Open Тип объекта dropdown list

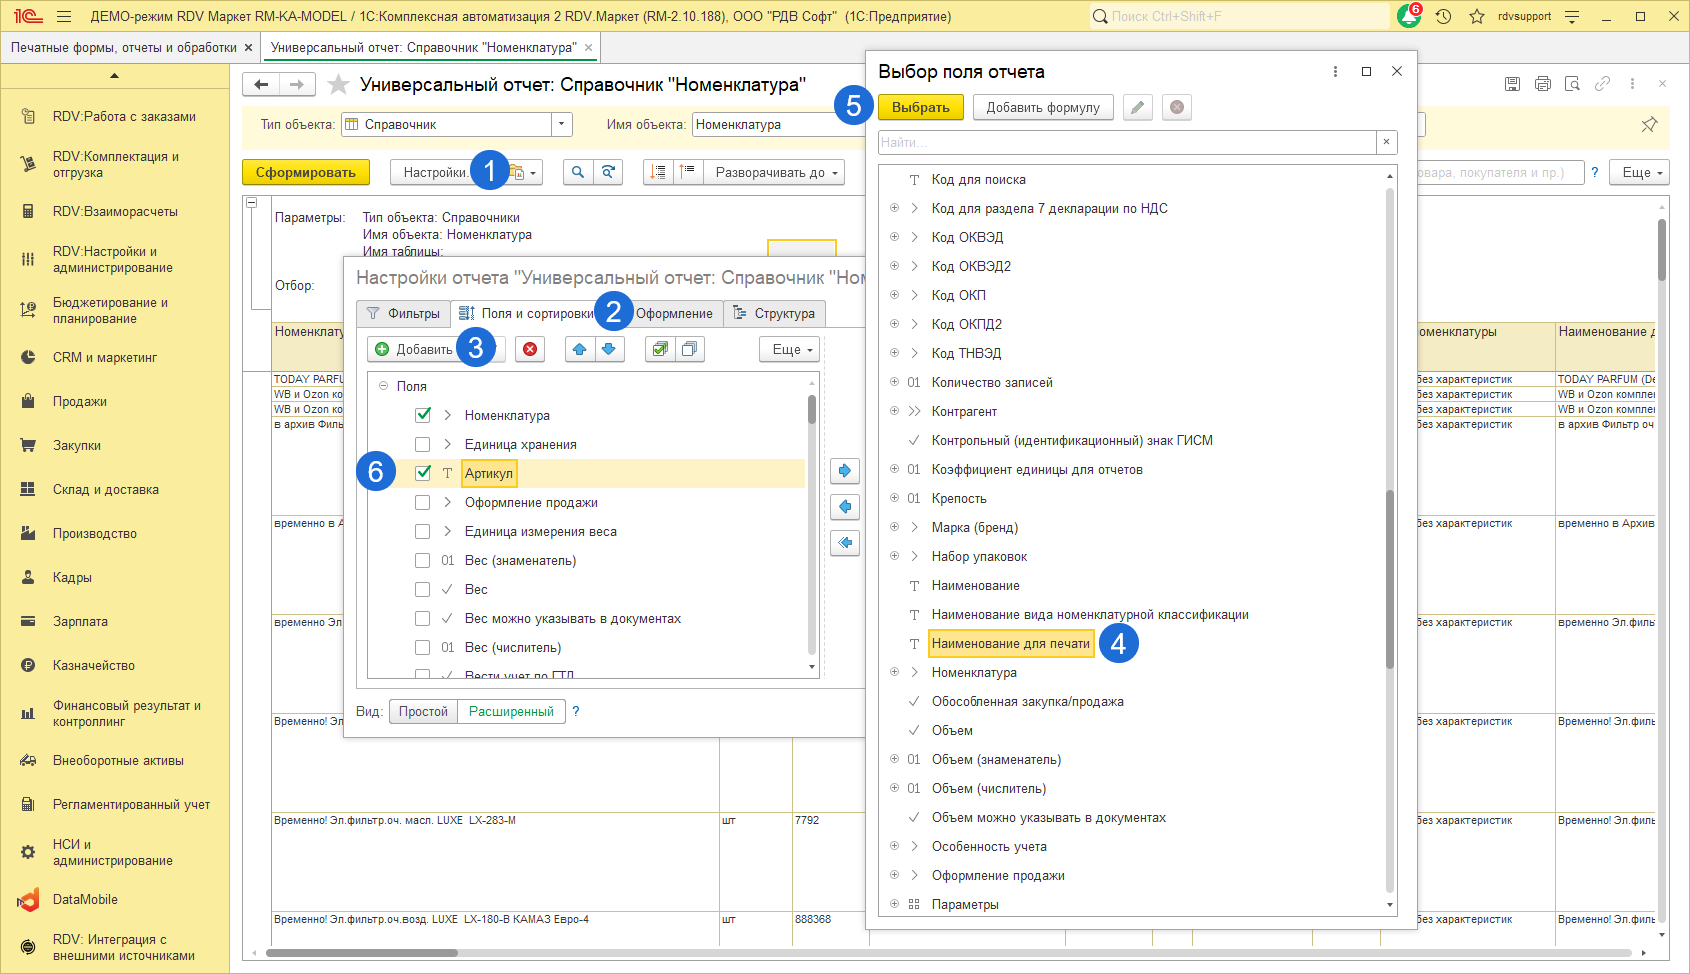point(562,124)
